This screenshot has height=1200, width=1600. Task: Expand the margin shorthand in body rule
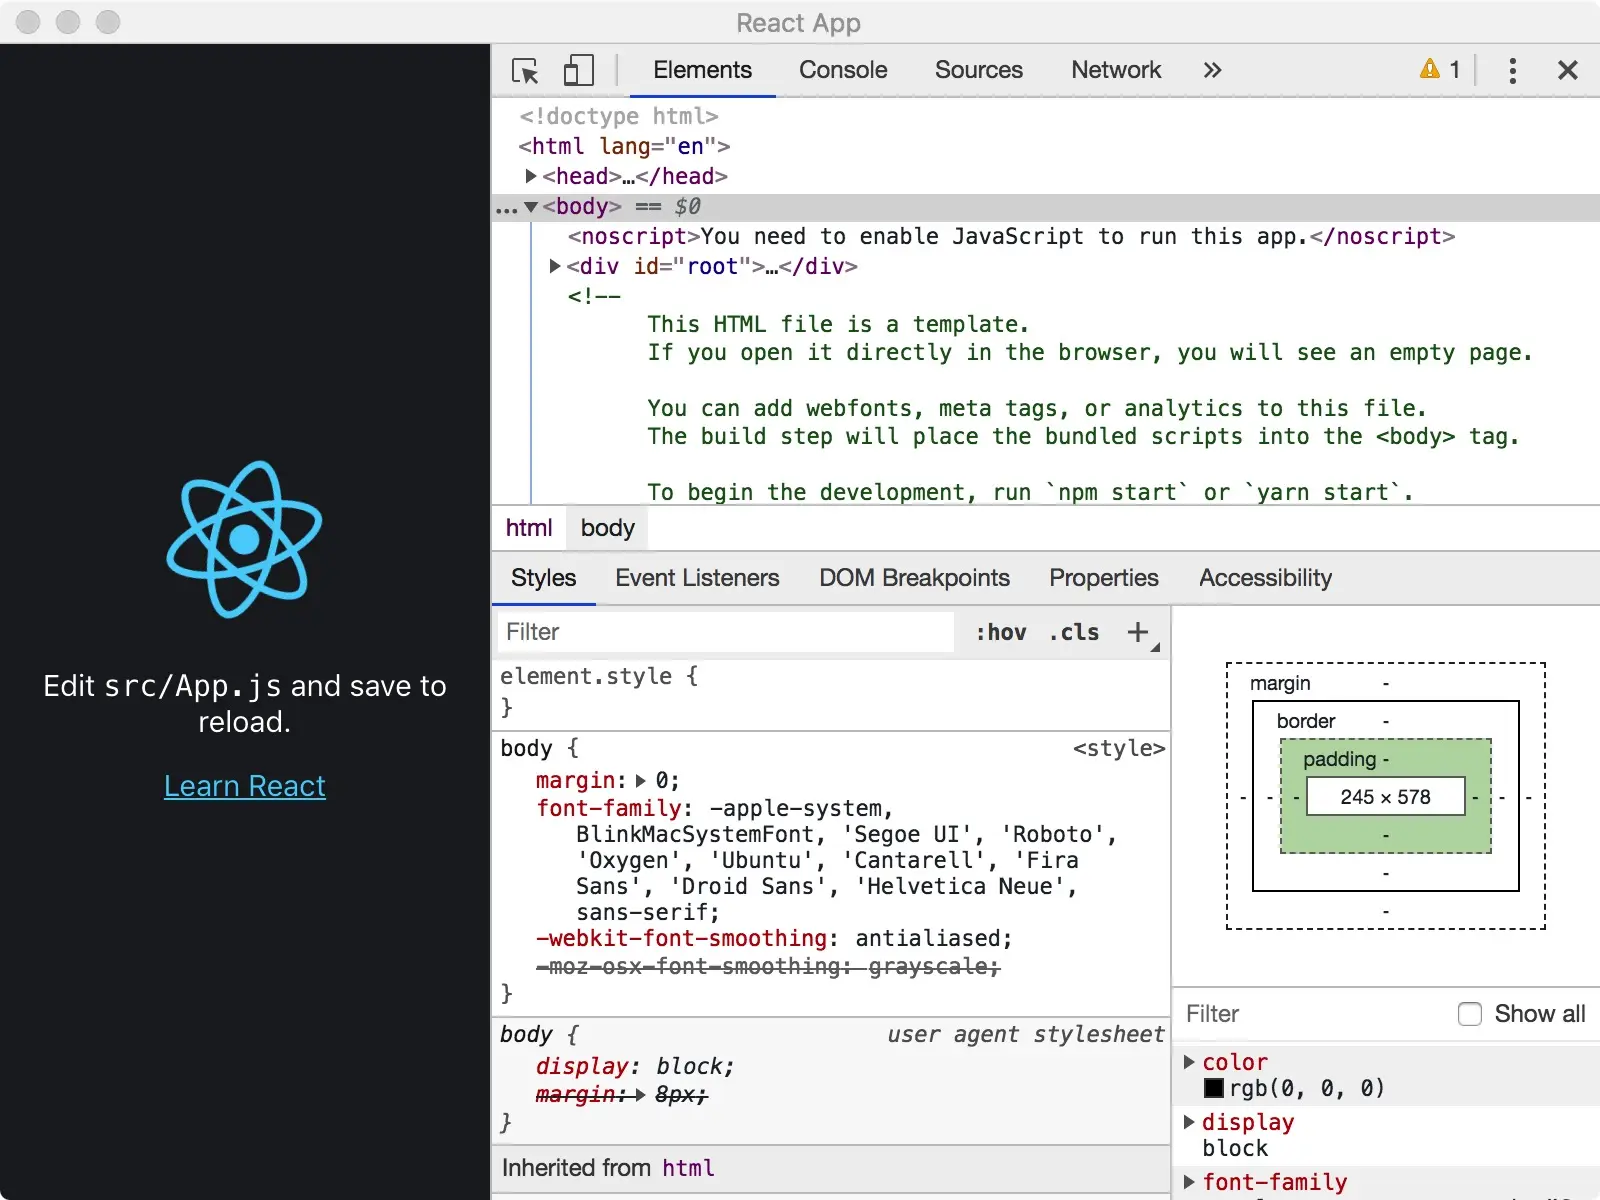pyautogui.click(x=641, y=781)
